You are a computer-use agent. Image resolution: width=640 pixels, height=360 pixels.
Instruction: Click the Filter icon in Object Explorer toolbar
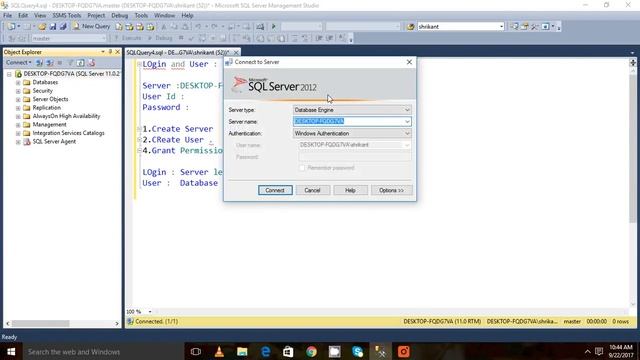pos(70,62)
